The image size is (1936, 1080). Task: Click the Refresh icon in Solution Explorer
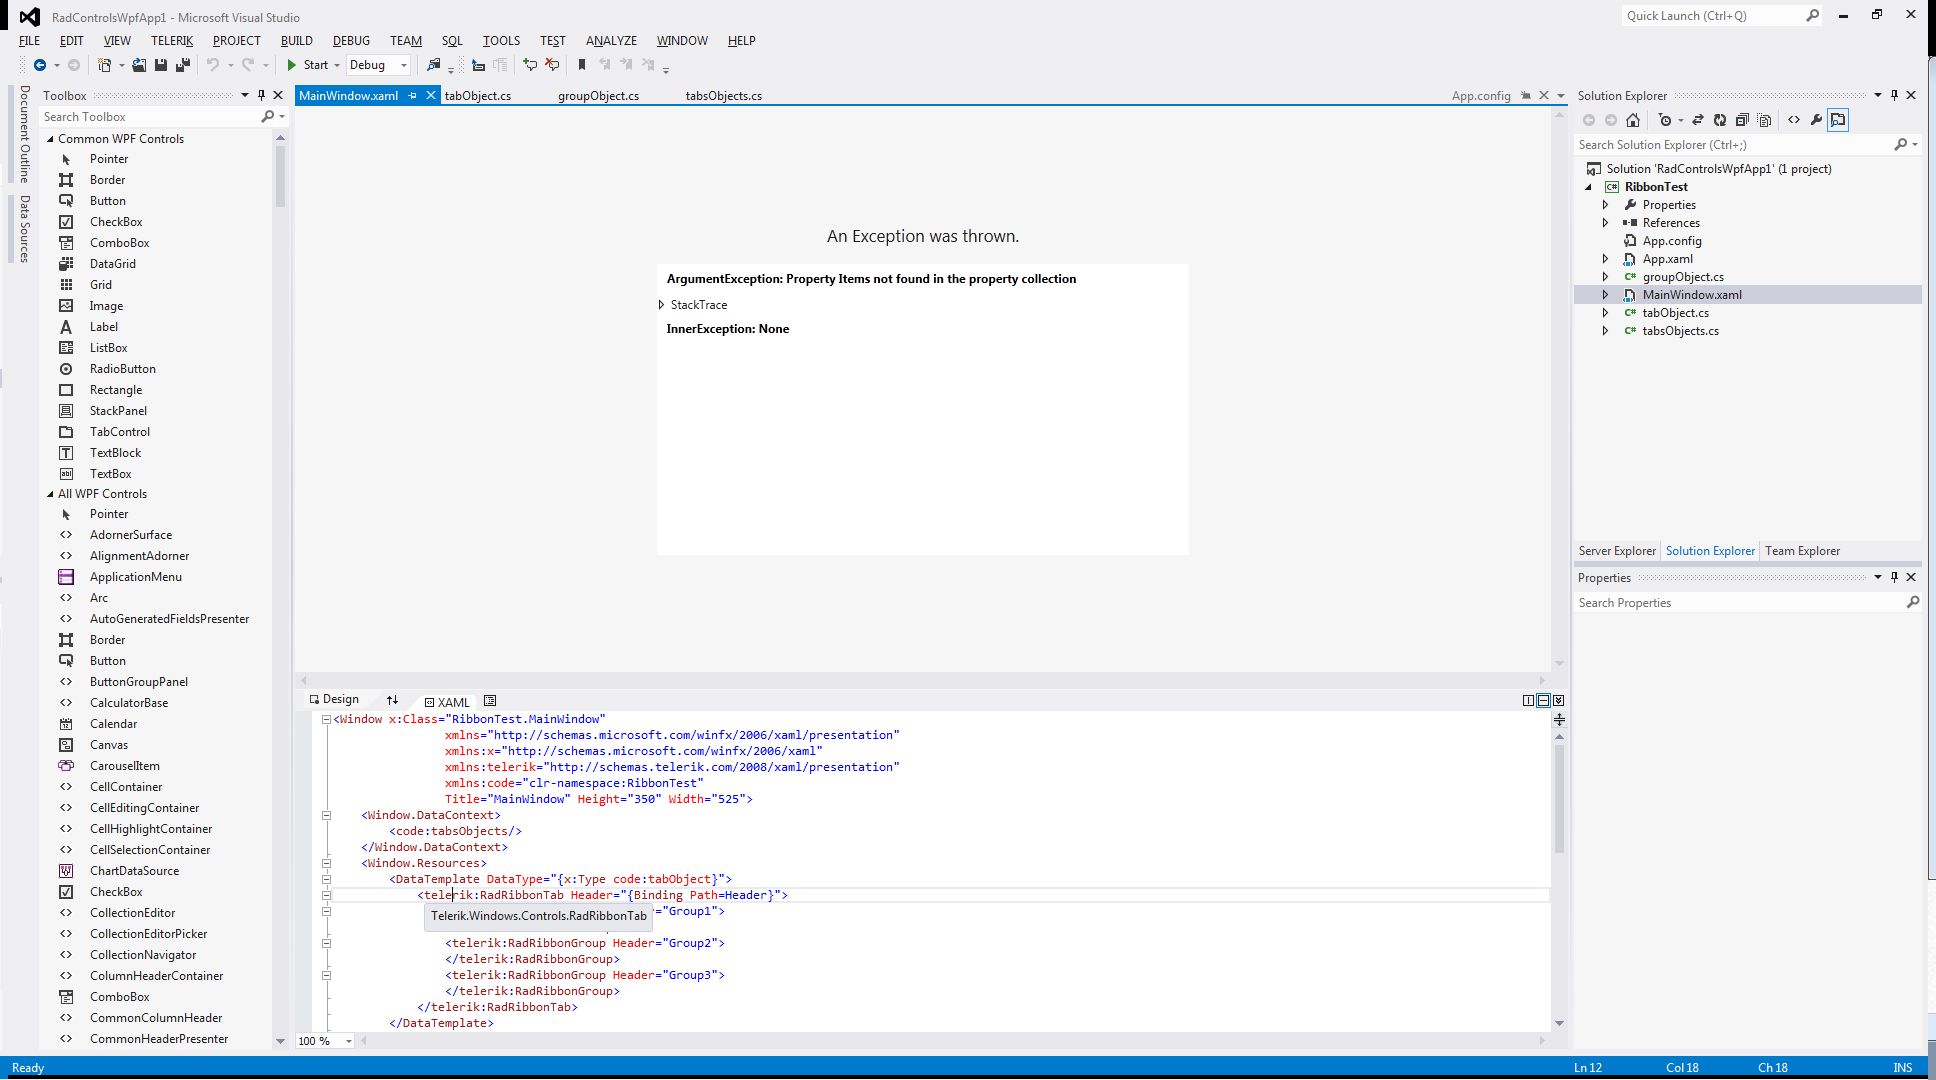[x=1719, y=120]
